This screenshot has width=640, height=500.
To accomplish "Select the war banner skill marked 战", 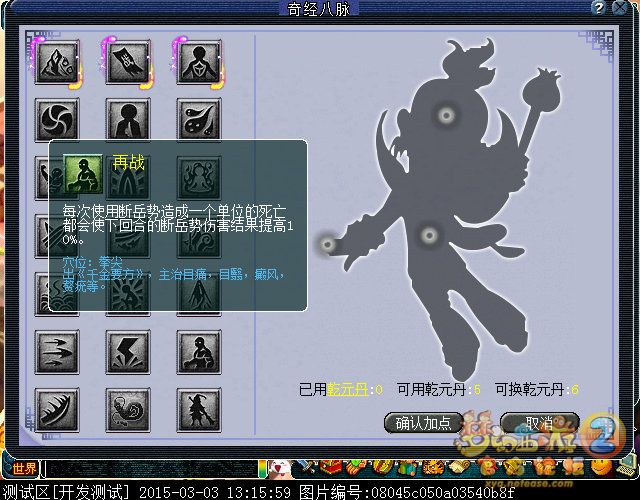I will click(x=128, y=62).
